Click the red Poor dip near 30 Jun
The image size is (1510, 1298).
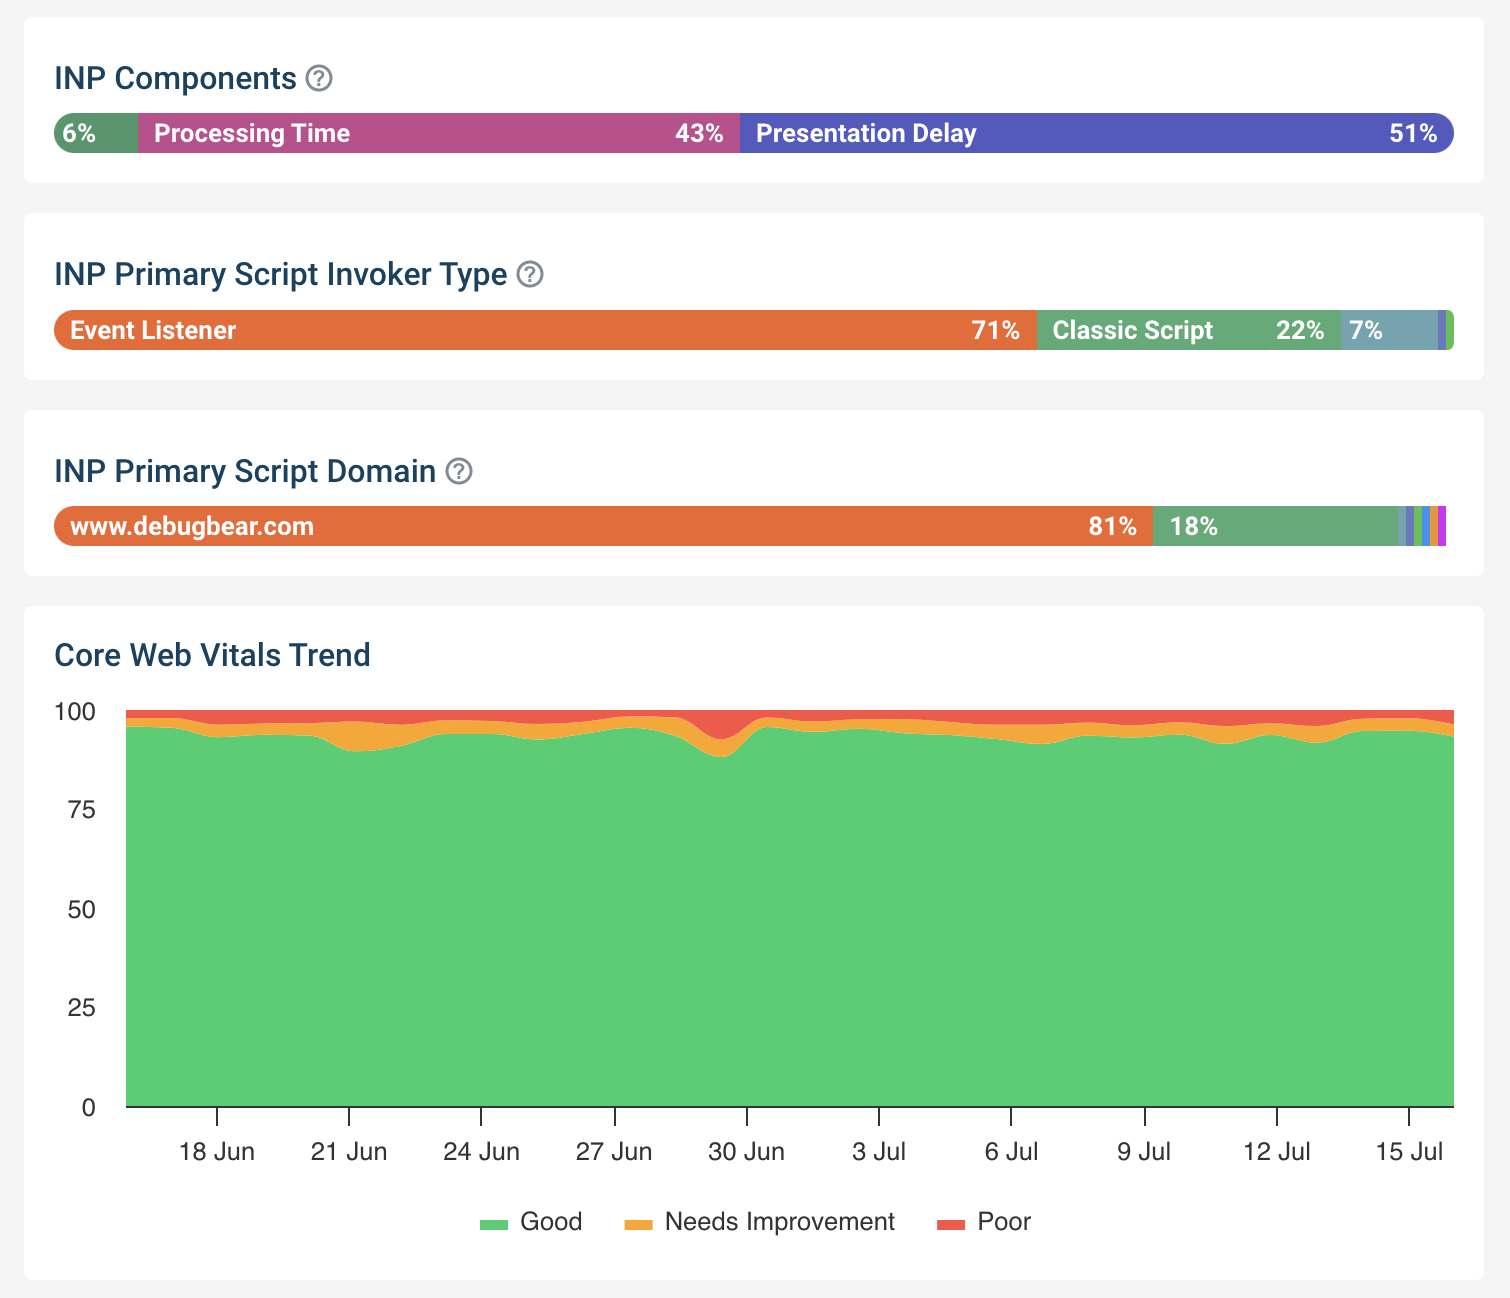[x=722, y=725]
